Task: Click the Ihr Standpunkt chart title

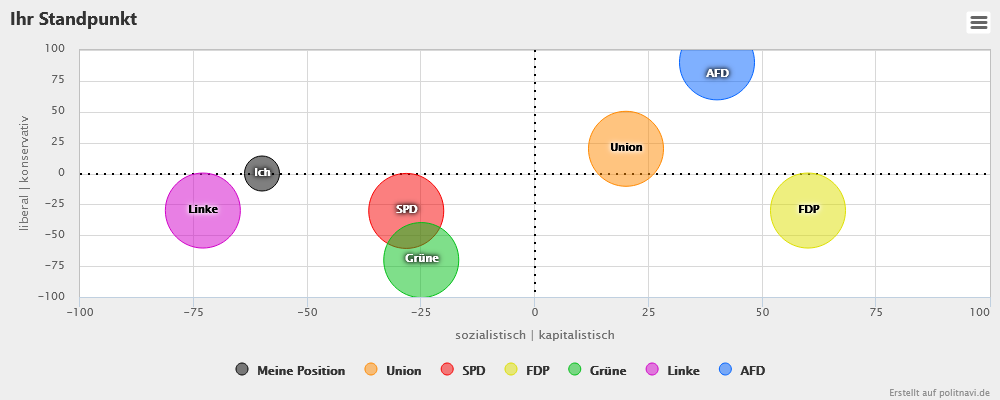Action: (x=74, y=20)
